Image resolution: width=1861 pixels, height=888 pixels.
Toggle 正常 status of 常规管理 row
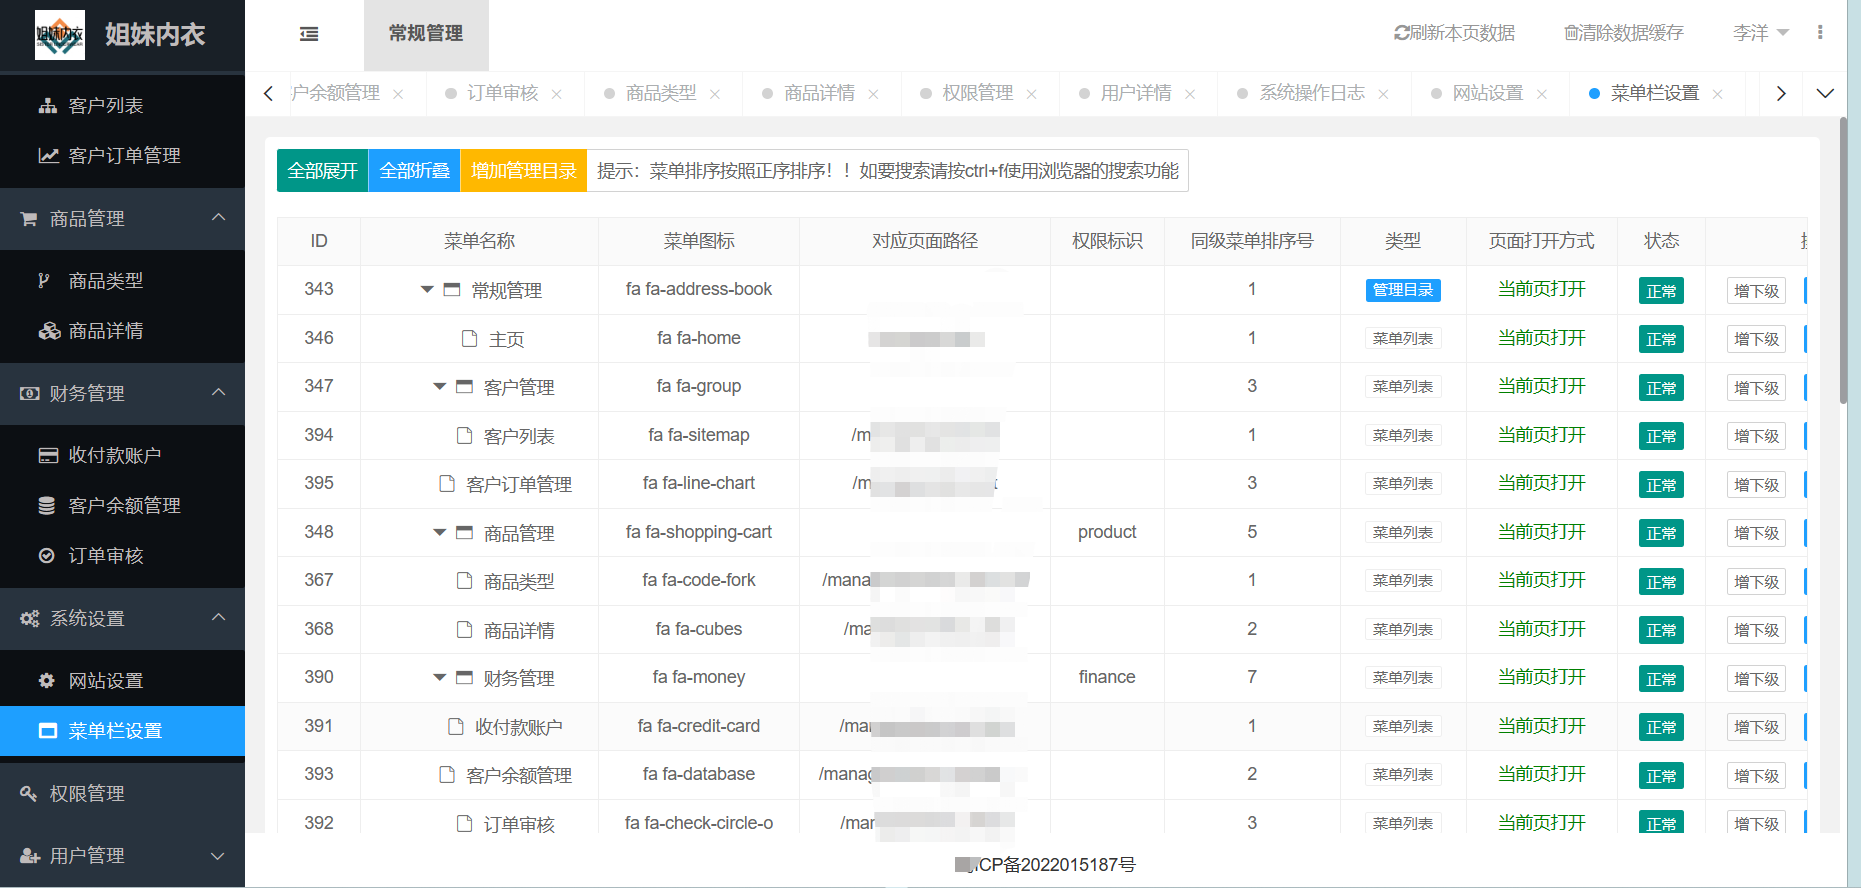(x=1661, y=291)
